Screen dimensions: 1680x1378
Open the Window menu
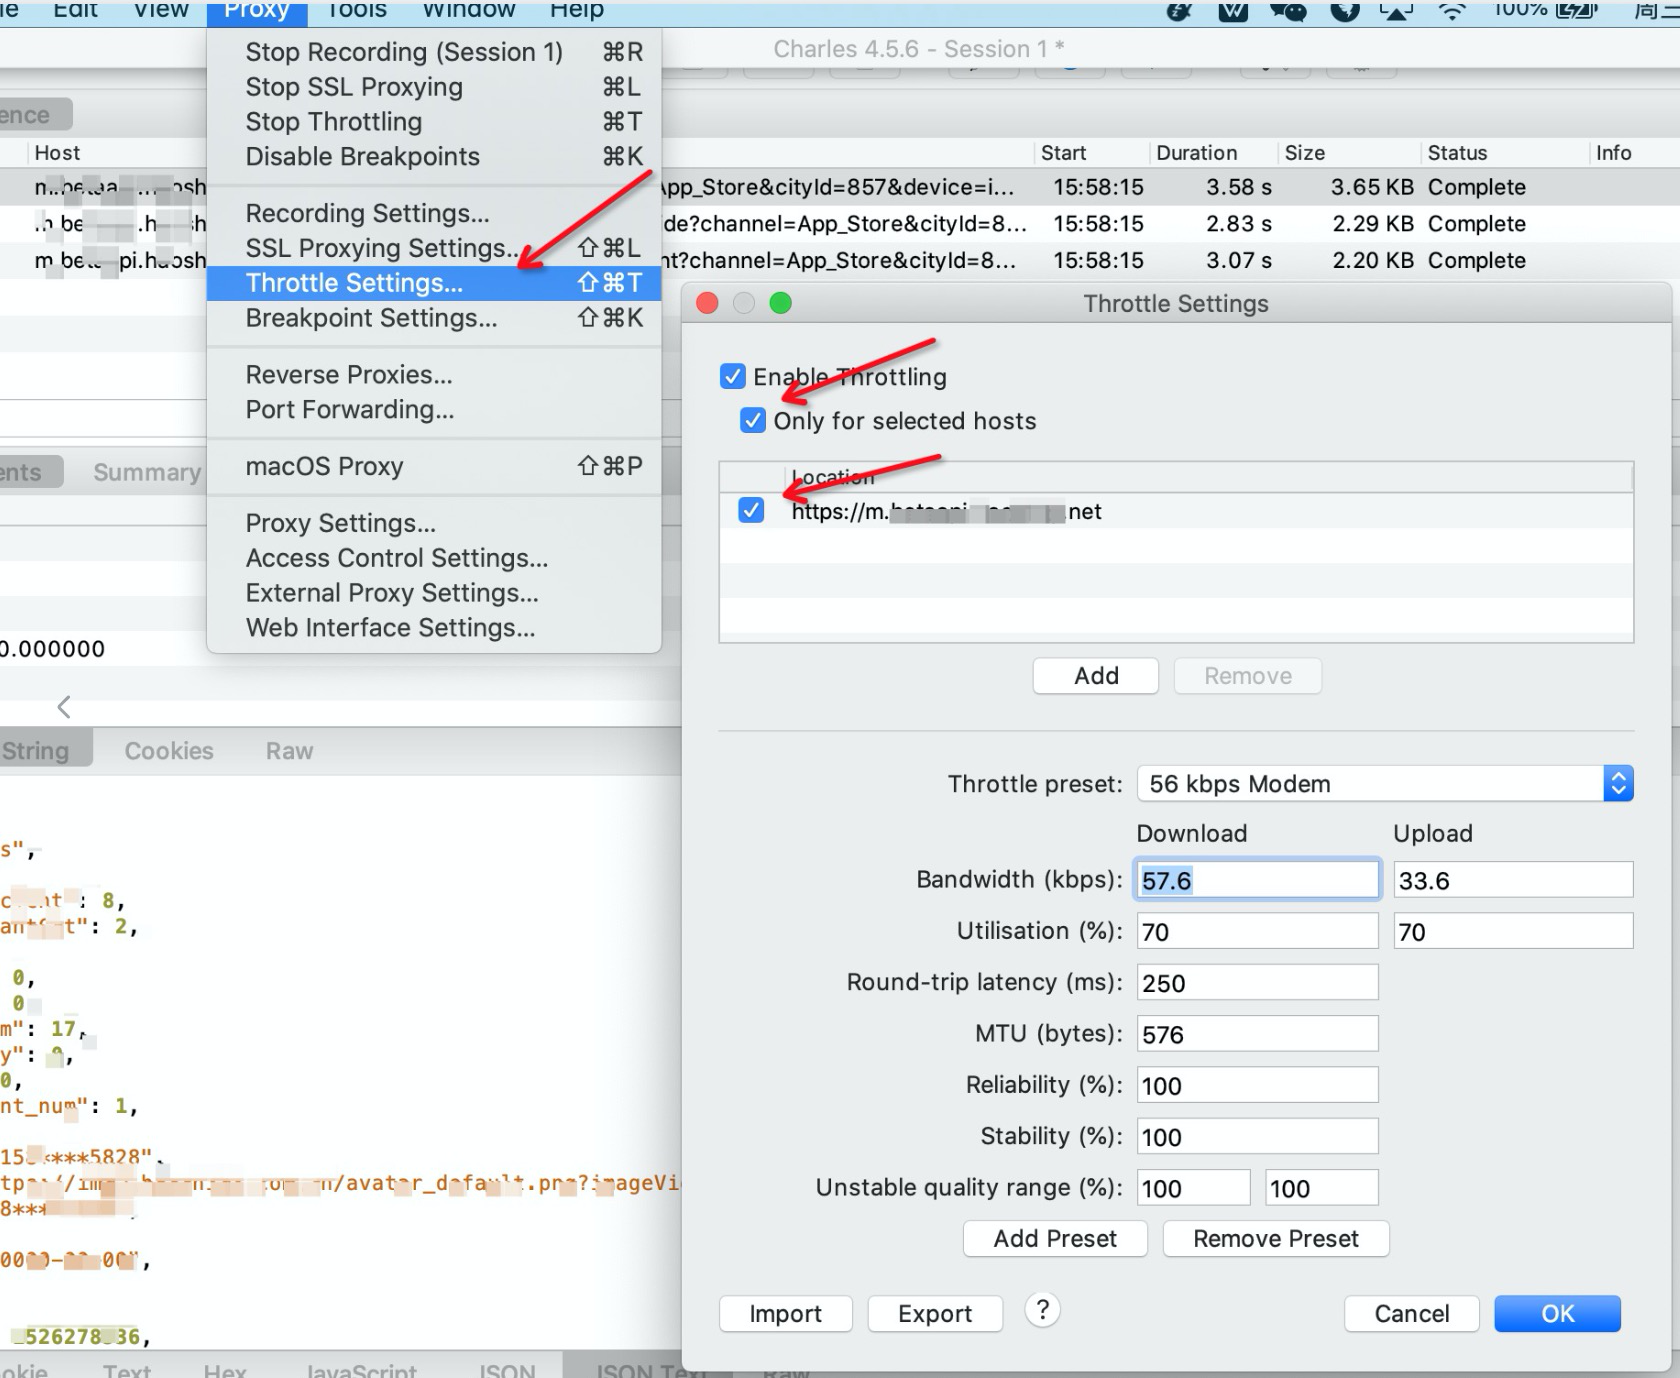pyautogui.click(x=469, y=11)
